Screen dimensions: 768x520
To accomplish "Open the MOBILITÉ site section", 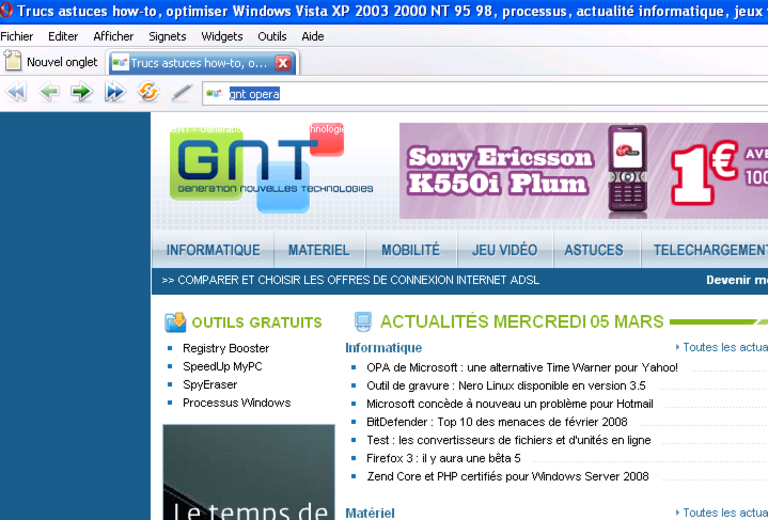I will pos(410,250).
